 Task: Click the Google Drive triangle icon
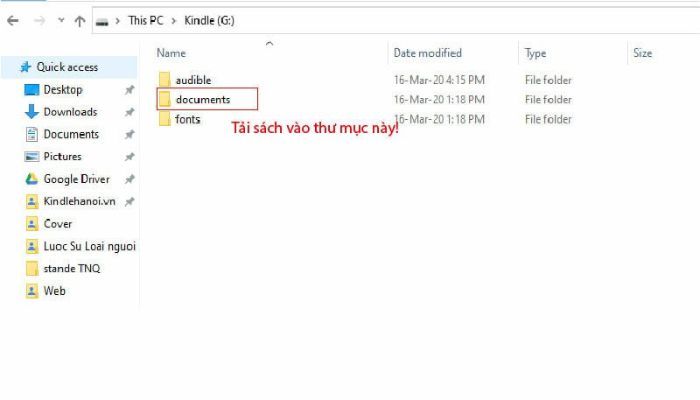coord(31,179)
